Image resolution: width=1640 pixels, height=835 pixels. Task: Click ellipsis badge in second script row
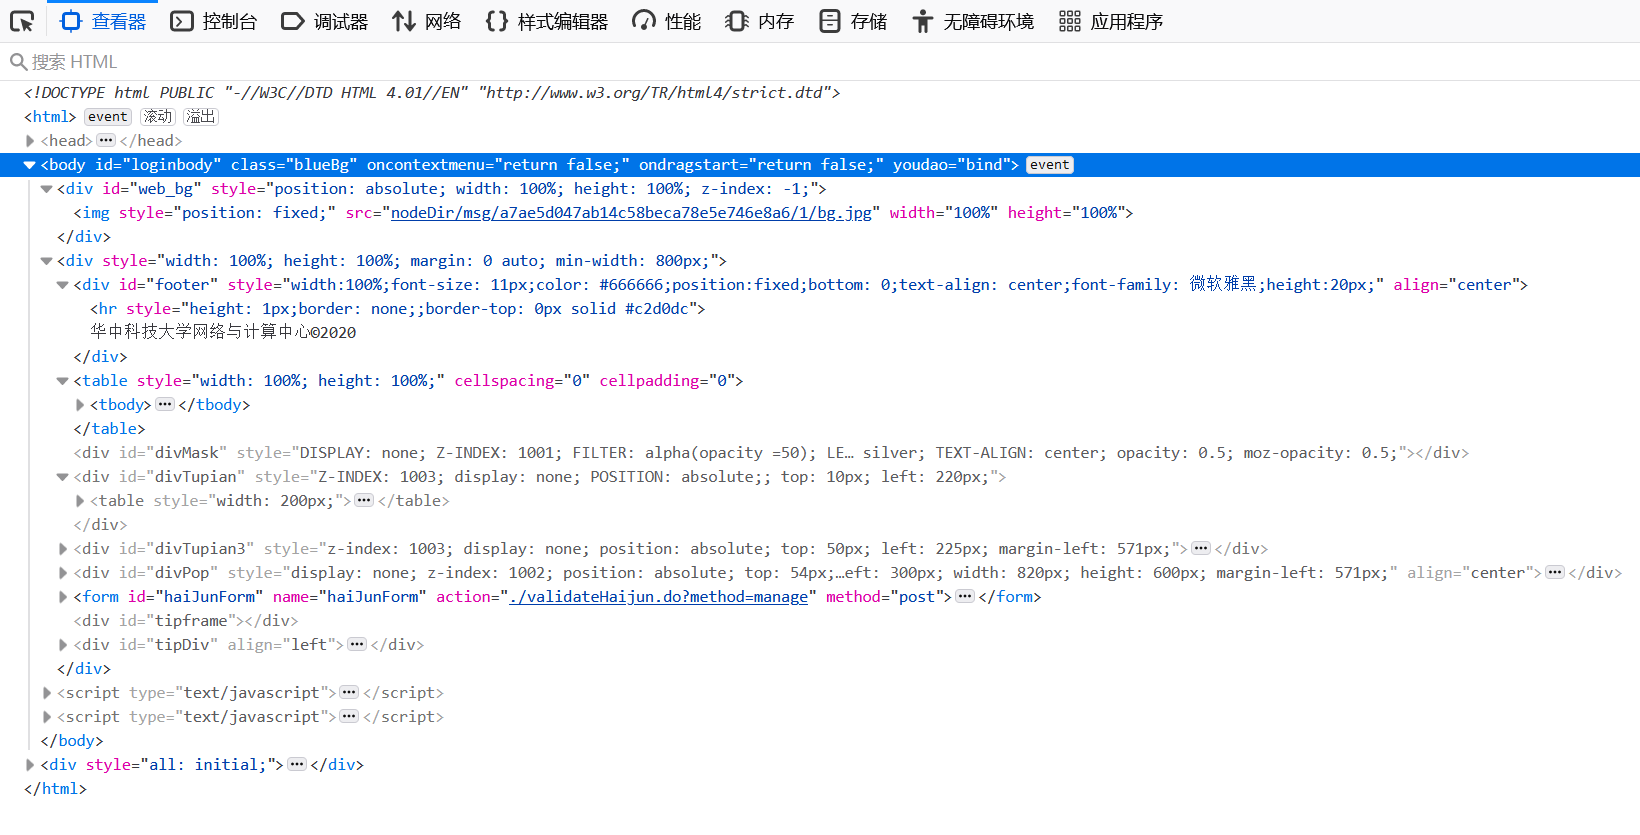(349, 717)
